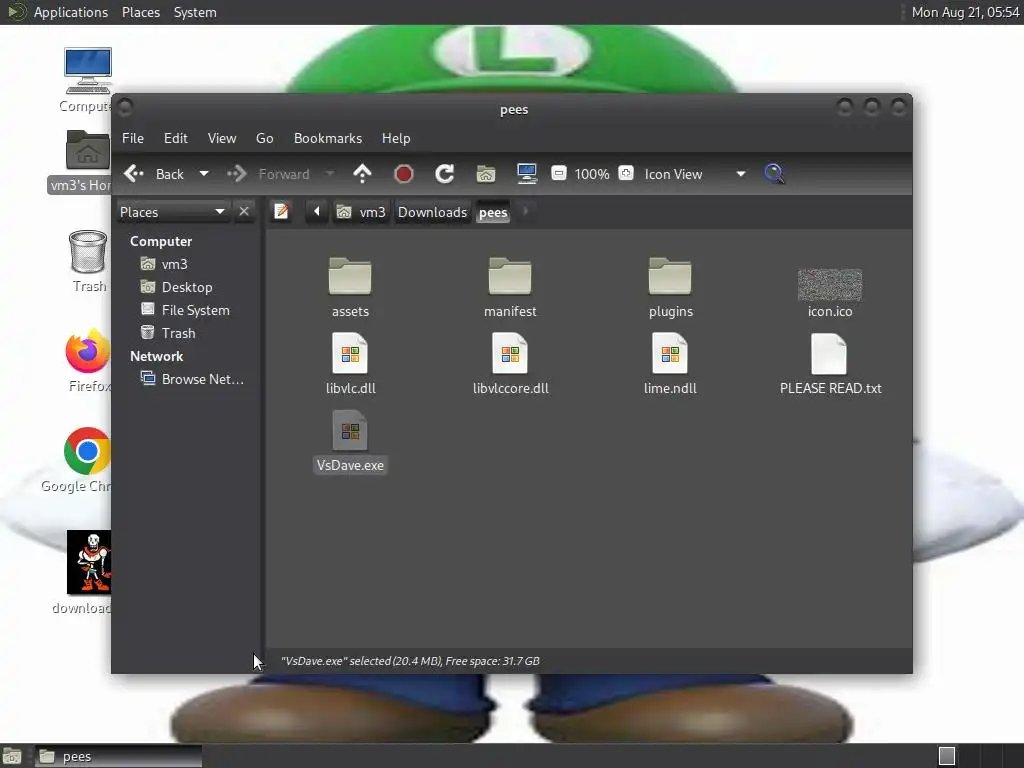
Task: Select the Computer desktop icon
Action: click(x=86, y=80)
